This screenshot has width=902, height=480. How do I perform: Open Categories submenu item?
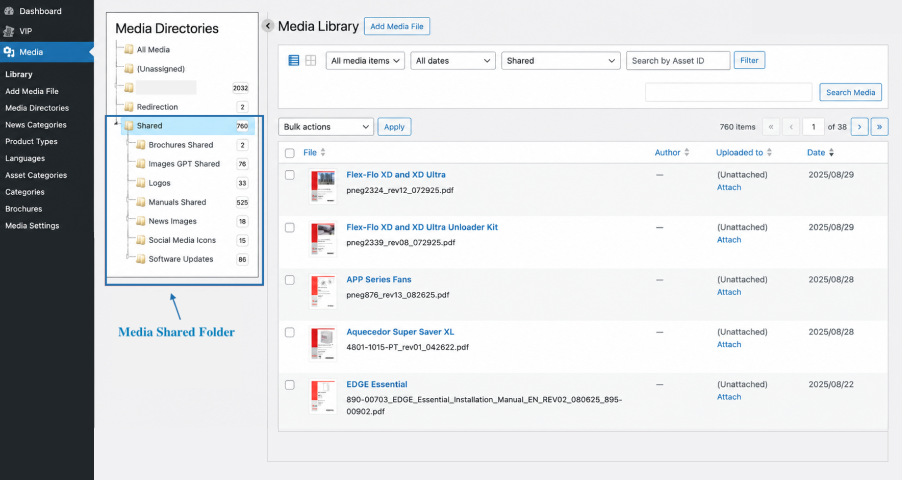pos(25,192)
